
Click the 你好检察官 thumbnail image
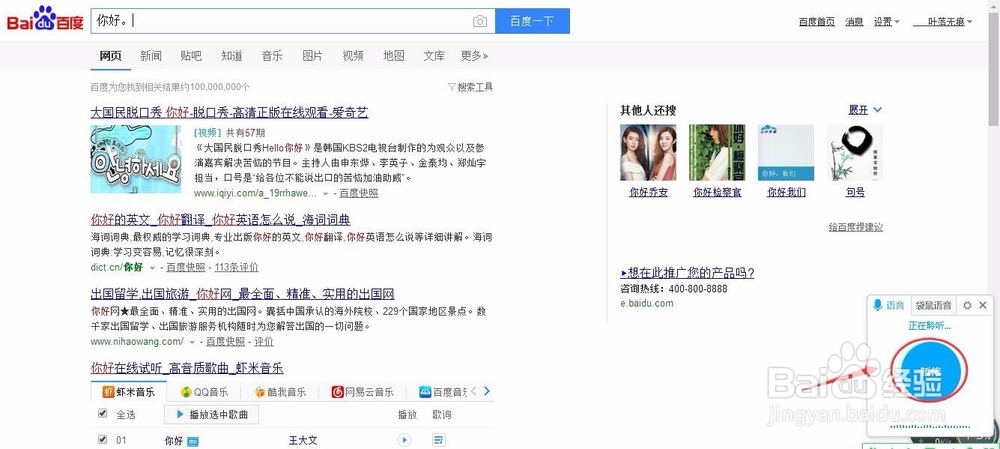[717, 152]
